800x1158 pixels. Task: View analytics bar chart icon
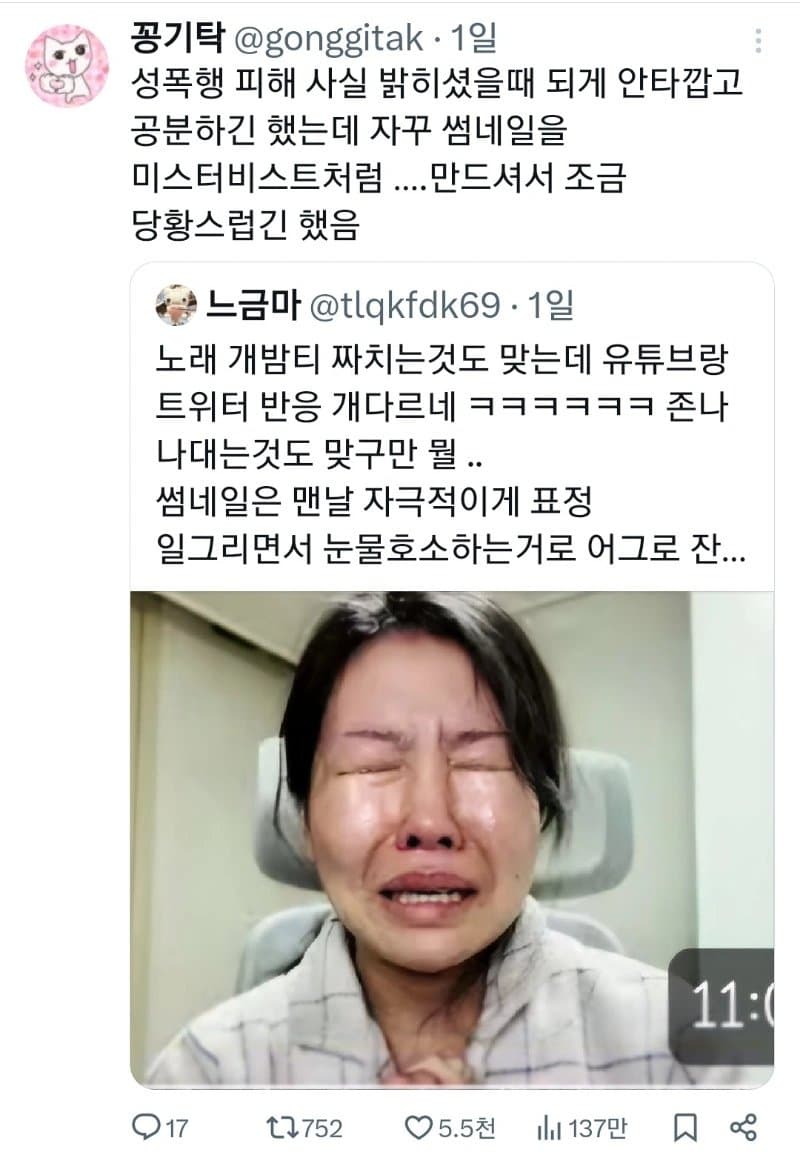(549, 1128)
